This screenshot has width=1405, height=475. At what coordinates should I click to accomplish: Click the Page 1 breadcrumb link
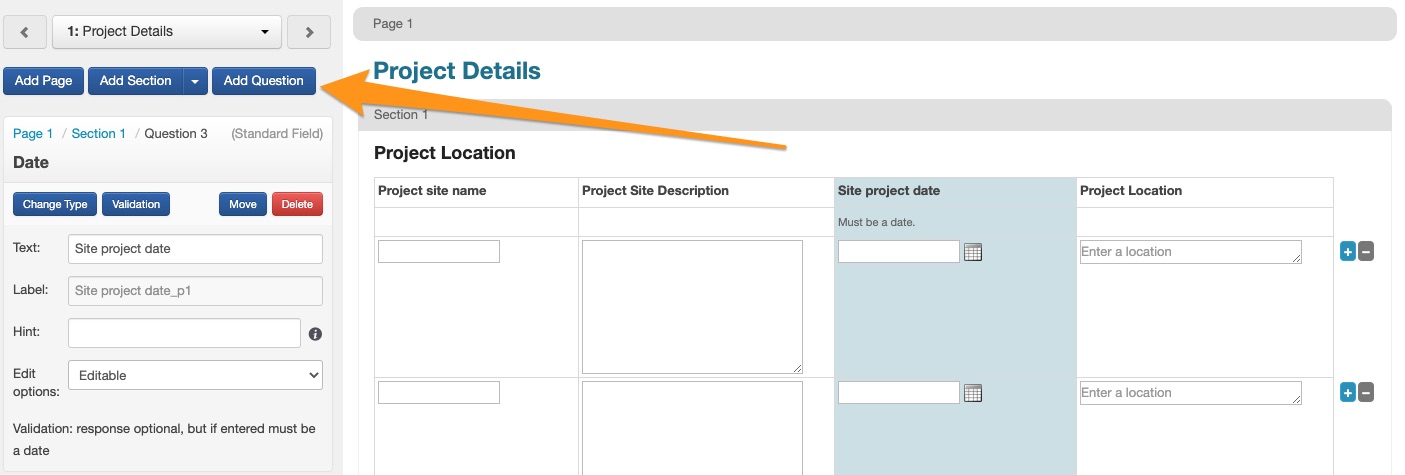coord(33,134)
